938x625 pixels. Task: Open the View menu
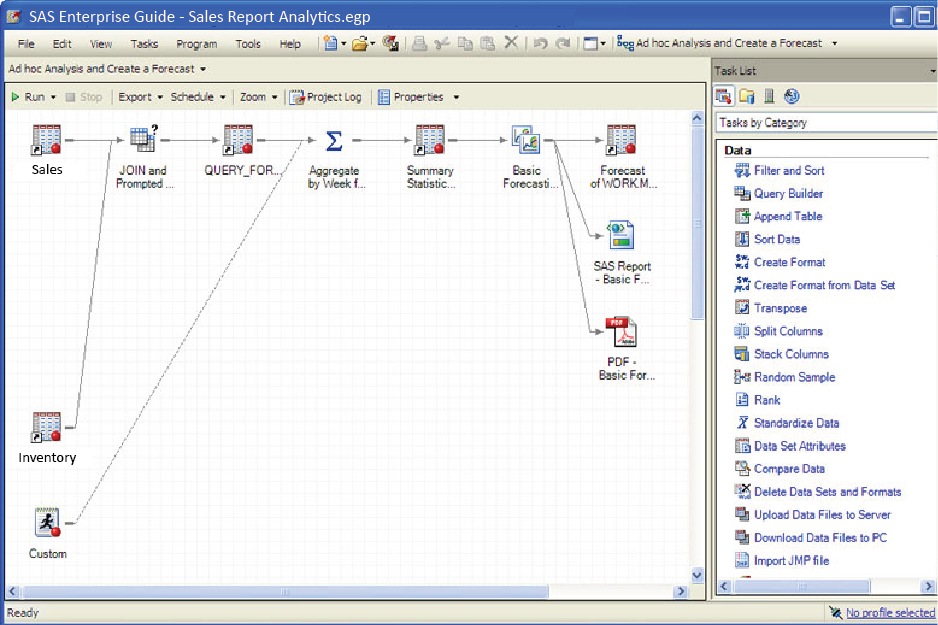pyautogui.click(x=101, y=44)
